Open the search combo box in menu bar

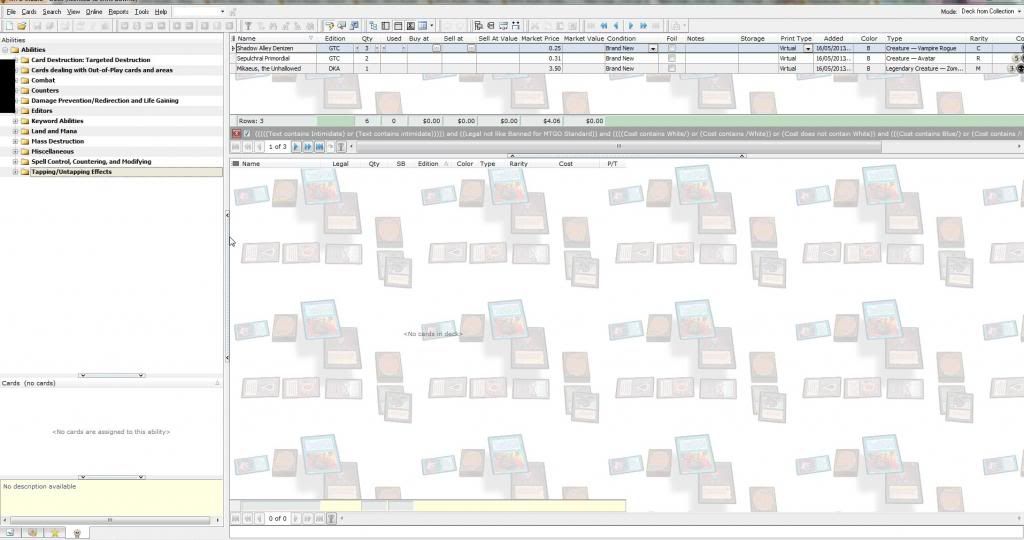click(x=199, y=11)
